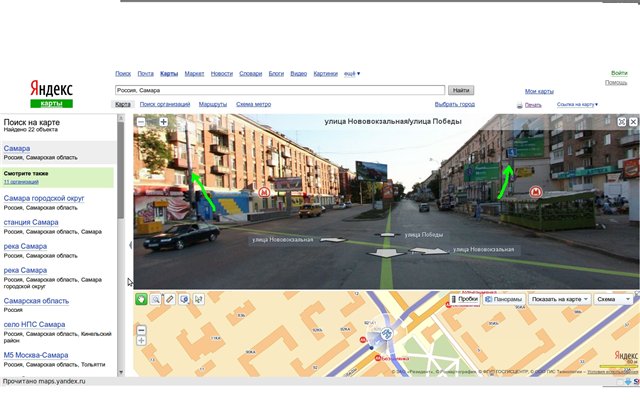Click the Выбрать город link
This screenshot has height=400, width=640.
click(x=455, y=104)
